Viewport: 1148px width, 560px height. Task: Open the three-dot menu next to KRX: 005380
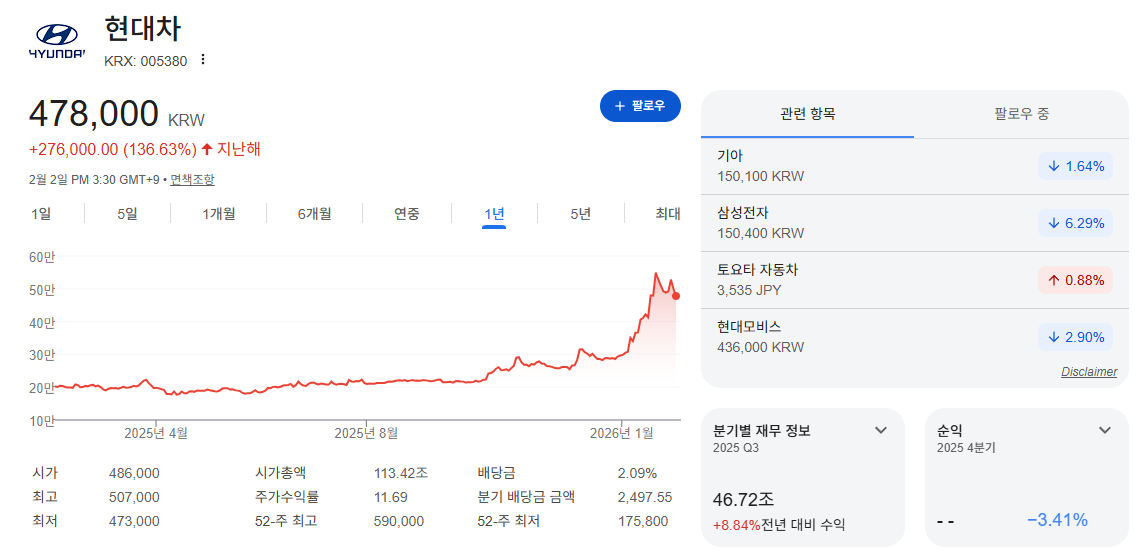[203, 59]
